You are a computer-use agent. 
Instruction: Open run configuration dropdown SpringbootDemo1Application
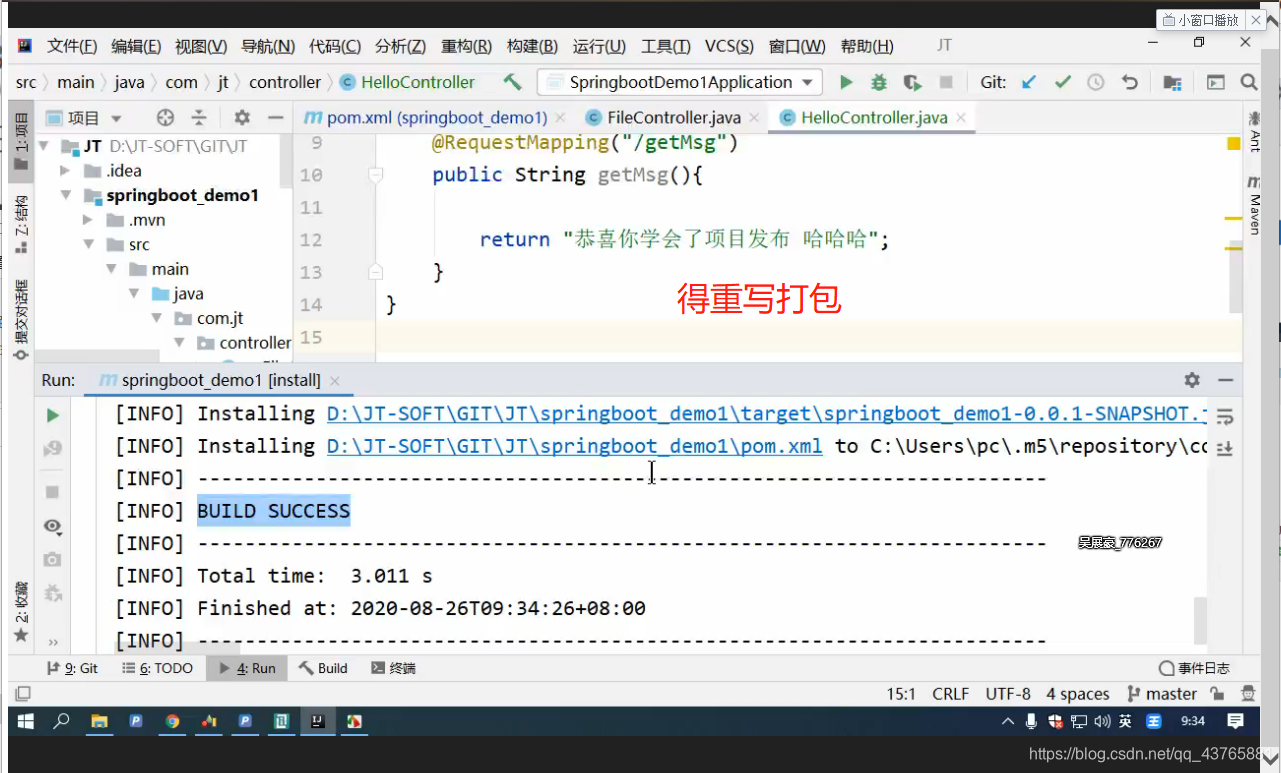(680, 82)
